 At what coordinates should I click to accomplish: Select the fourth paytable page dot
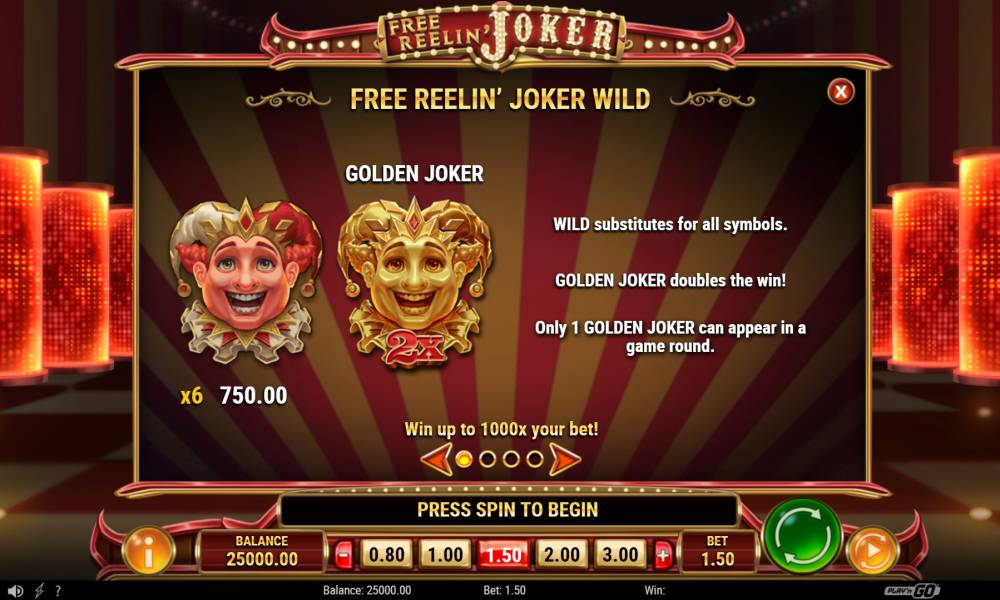click(534, 458)
